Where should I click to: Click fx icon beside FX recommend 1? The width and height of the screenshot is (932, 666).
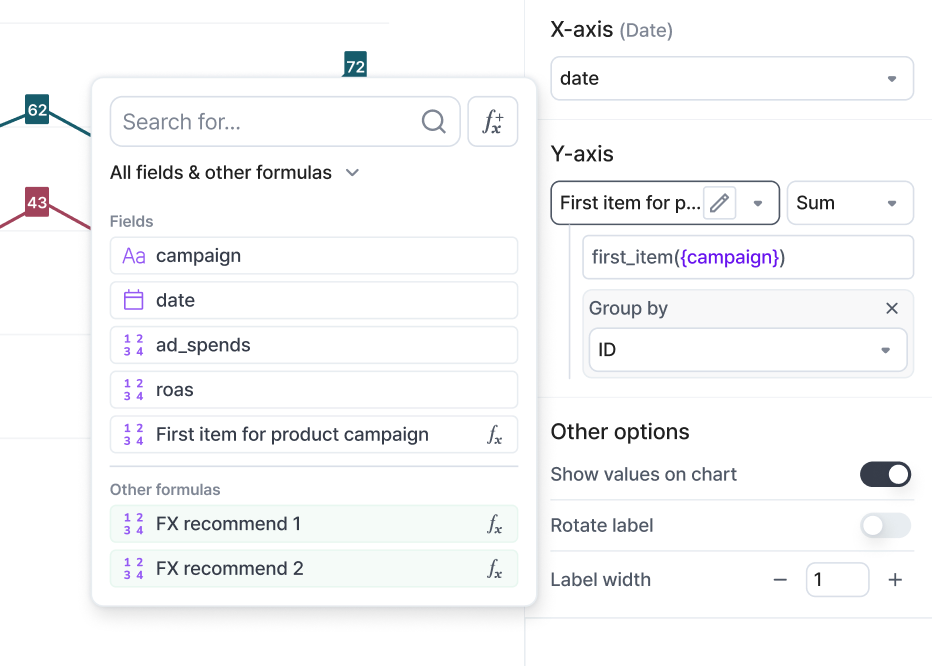click(x=495, y=524)
